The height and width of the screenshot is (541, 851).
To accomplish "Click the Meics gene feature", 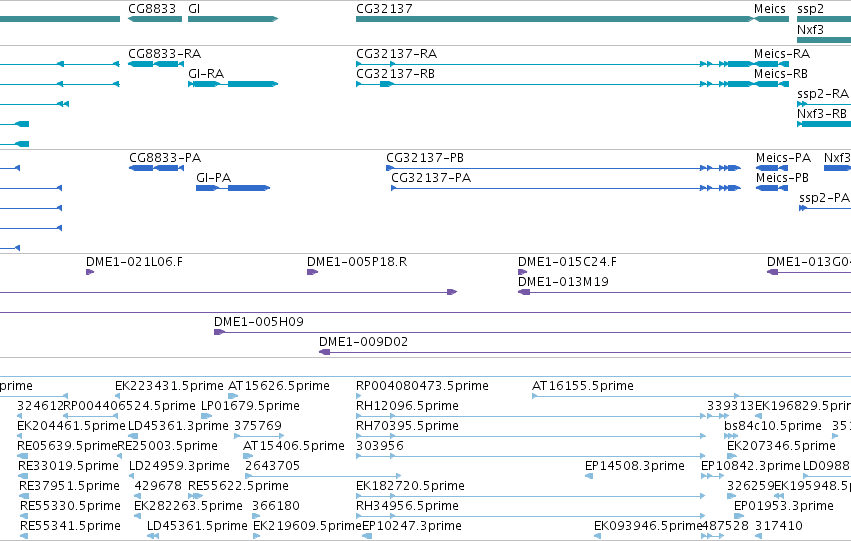I will tap(771, 19).
